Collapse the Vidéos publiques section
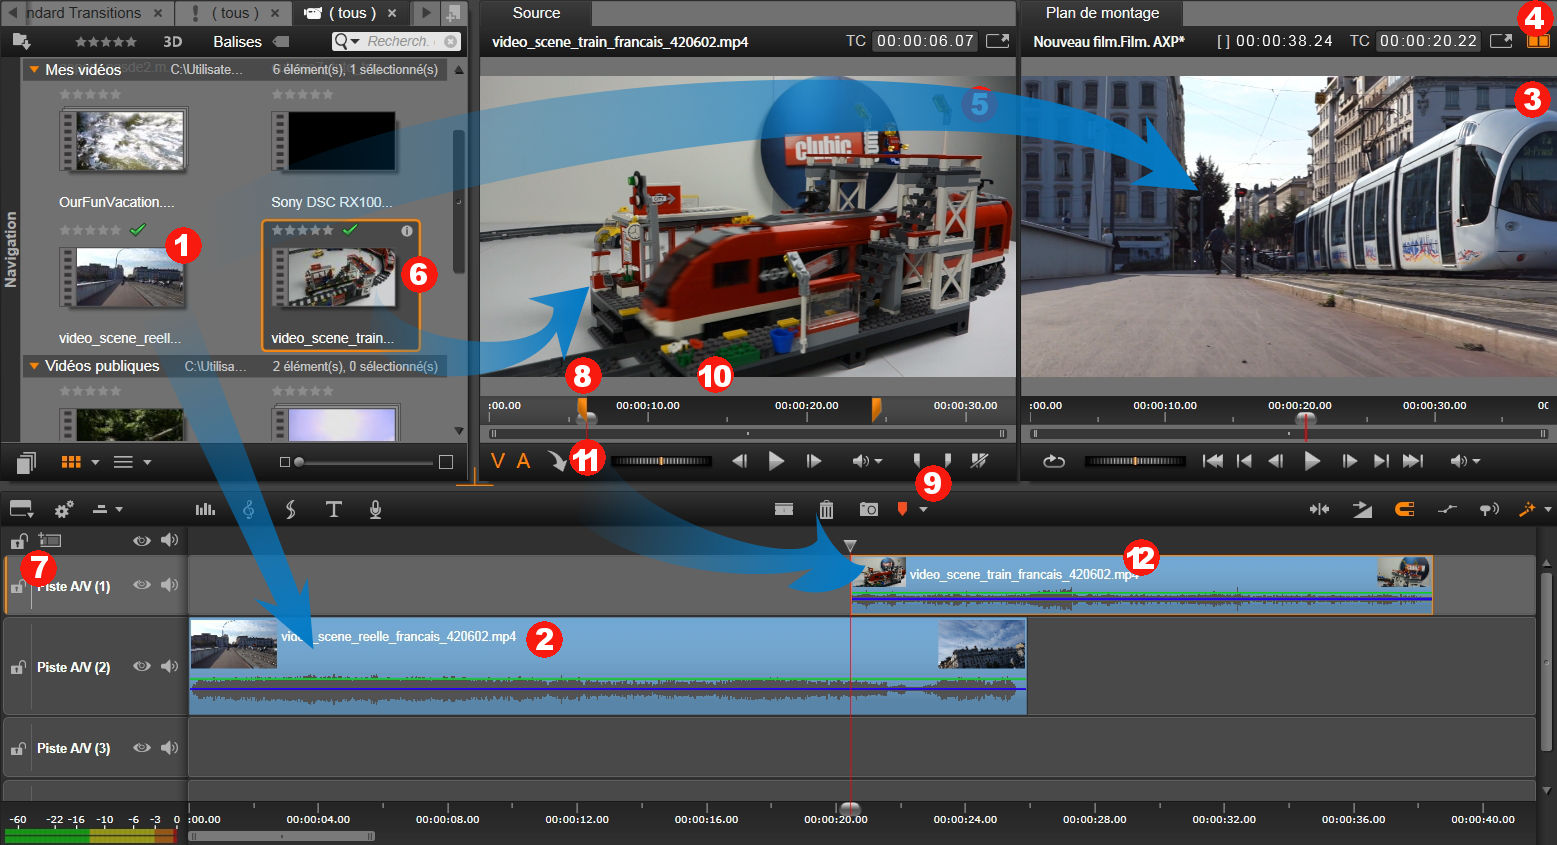Viewport: 1557px width, 845px height. tap(34, 366)
